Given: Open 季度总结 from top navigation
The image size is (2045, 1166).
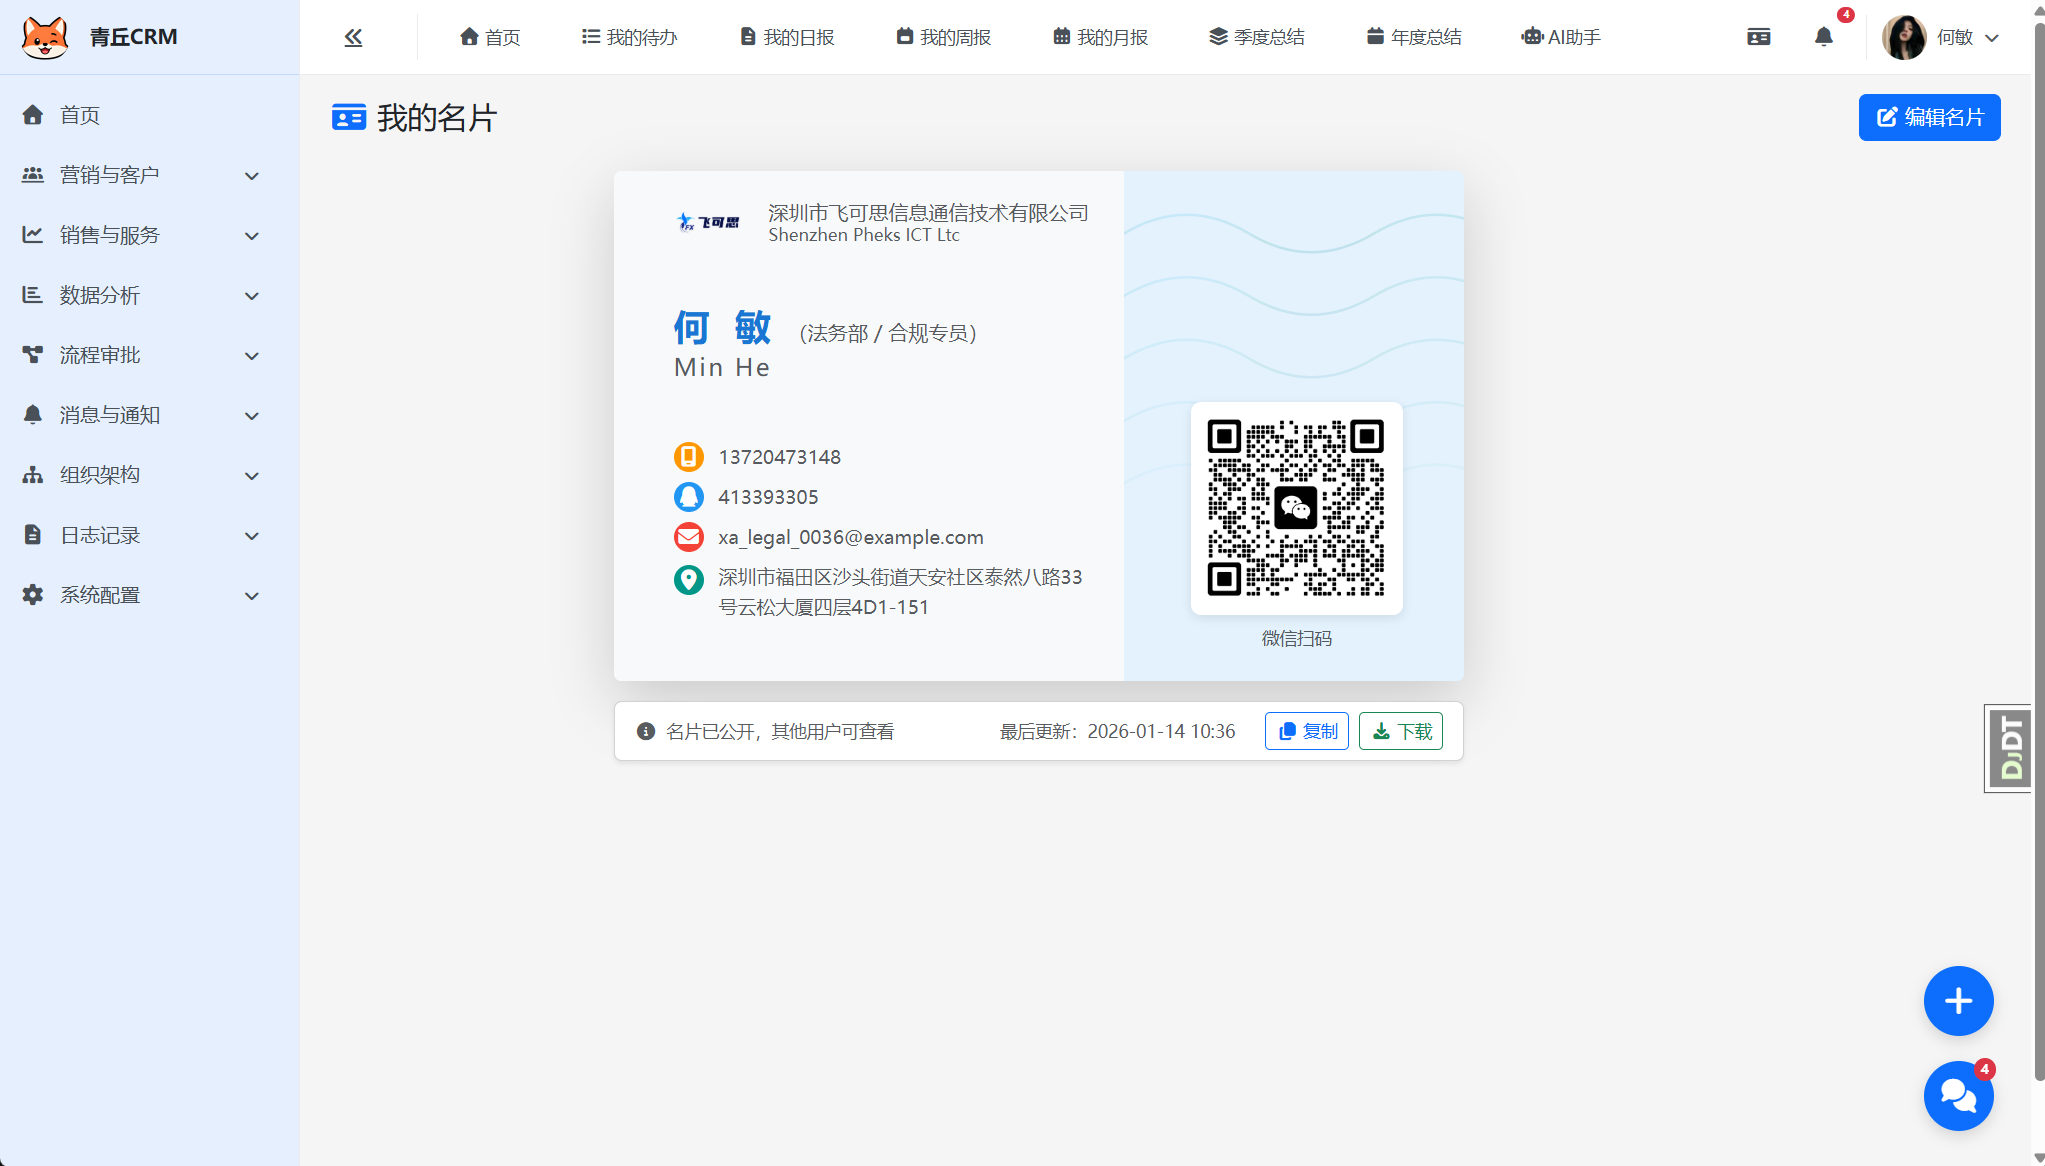Looking at the screenshot, I should tap(1256, 37).
